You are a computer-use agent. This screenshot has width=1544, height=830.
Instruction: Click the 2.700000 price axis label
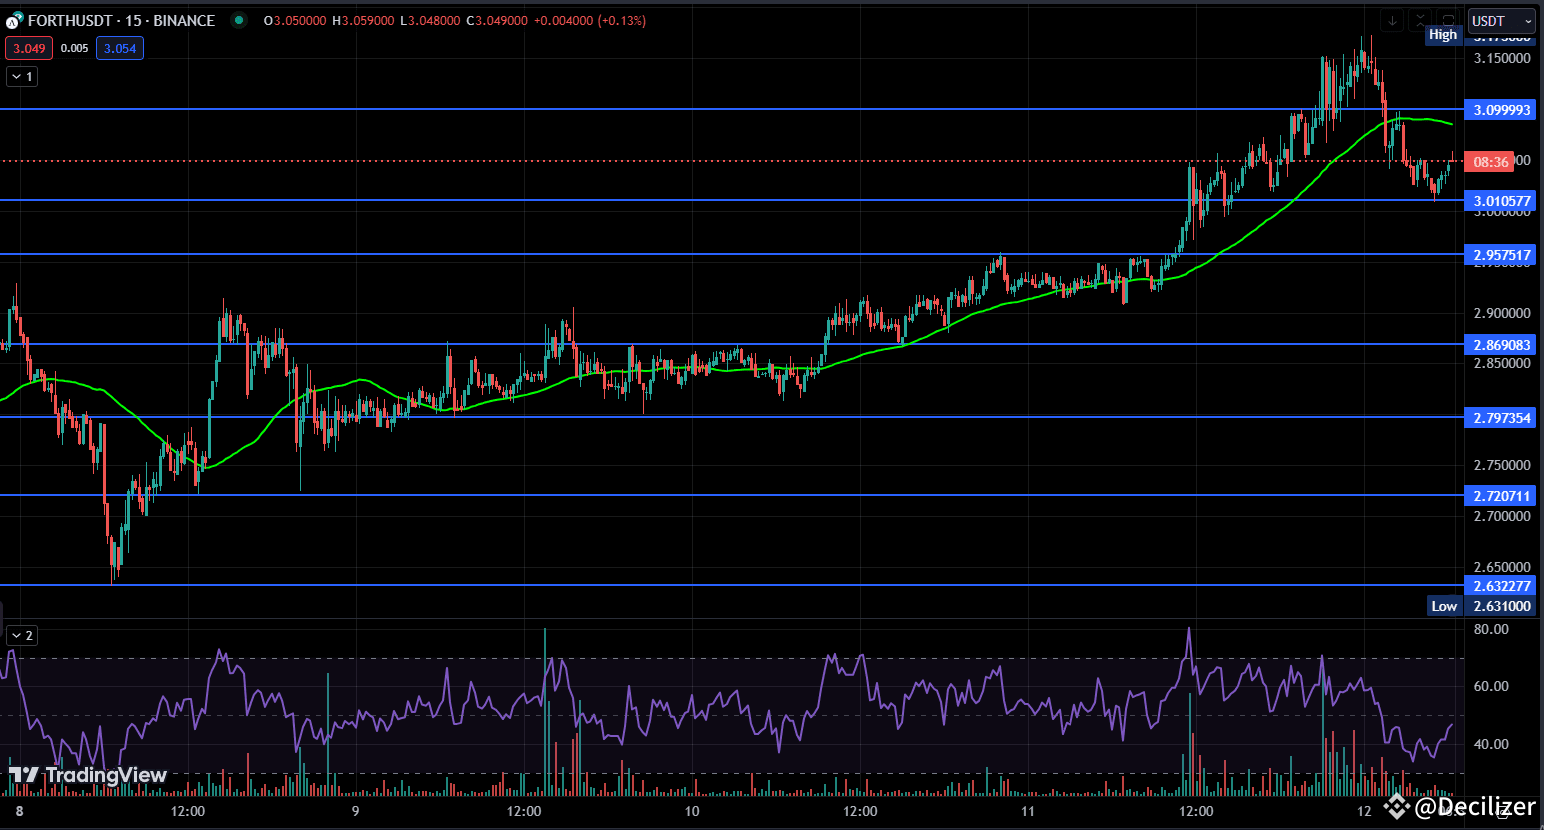[1502, 516]
